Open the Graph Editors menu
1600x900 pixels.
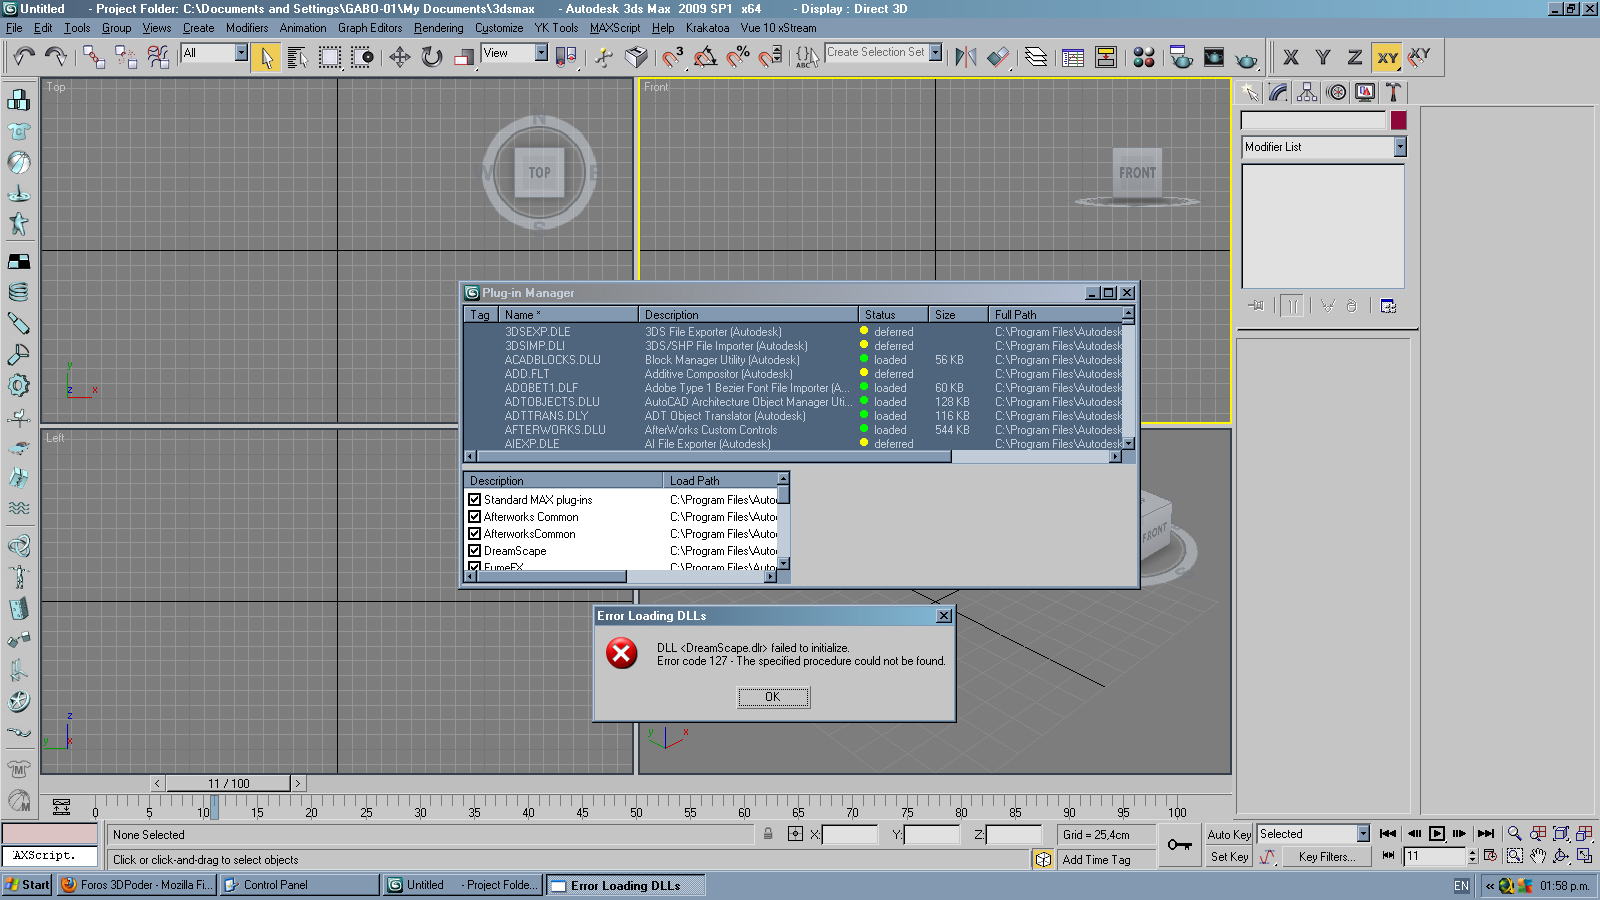(x=370, y=28)
